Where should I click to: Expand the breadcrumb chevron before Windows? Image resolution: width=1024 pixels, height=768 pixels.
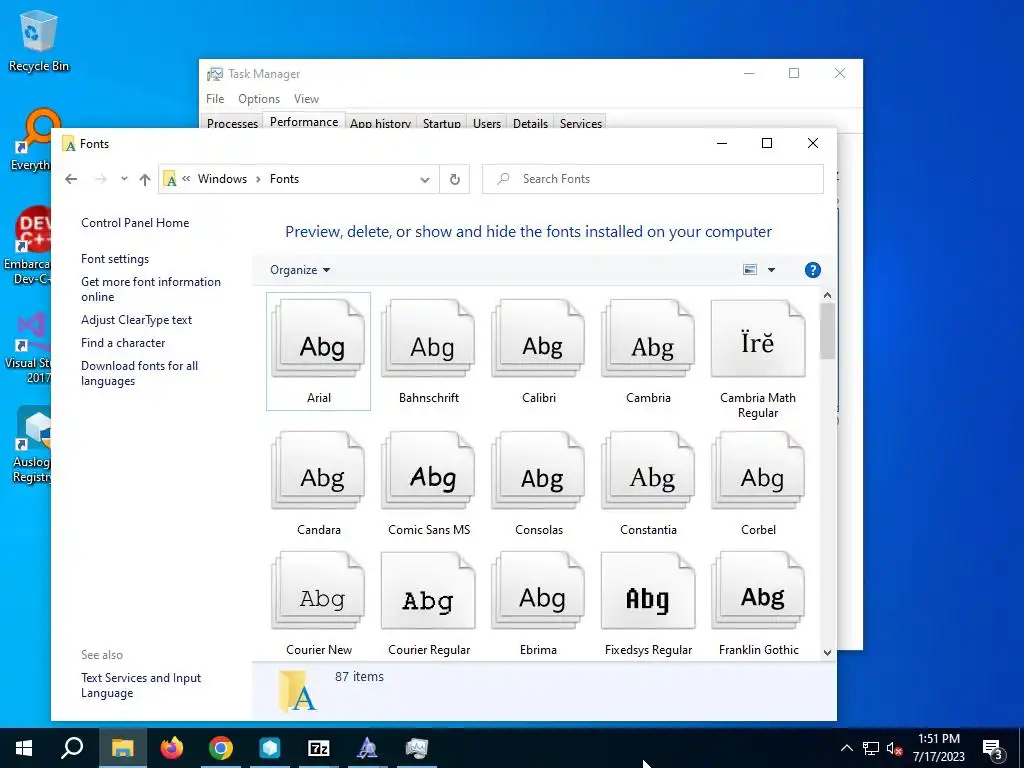[x=186, y=178]
